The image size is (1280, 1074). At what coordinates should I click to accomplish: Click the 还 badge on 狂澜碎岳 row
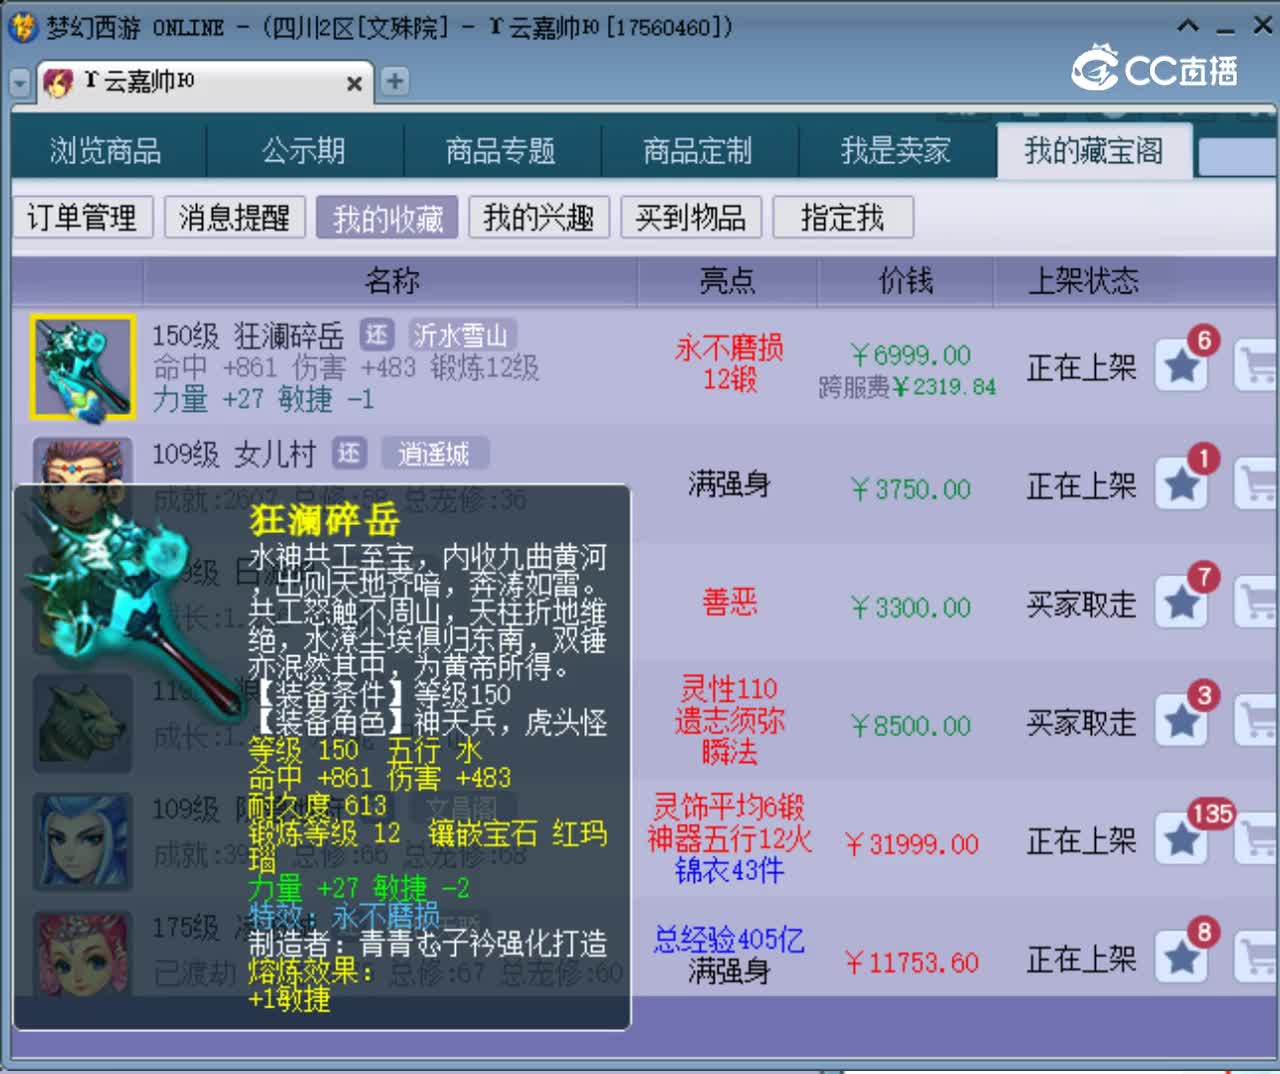pos(377,335)
